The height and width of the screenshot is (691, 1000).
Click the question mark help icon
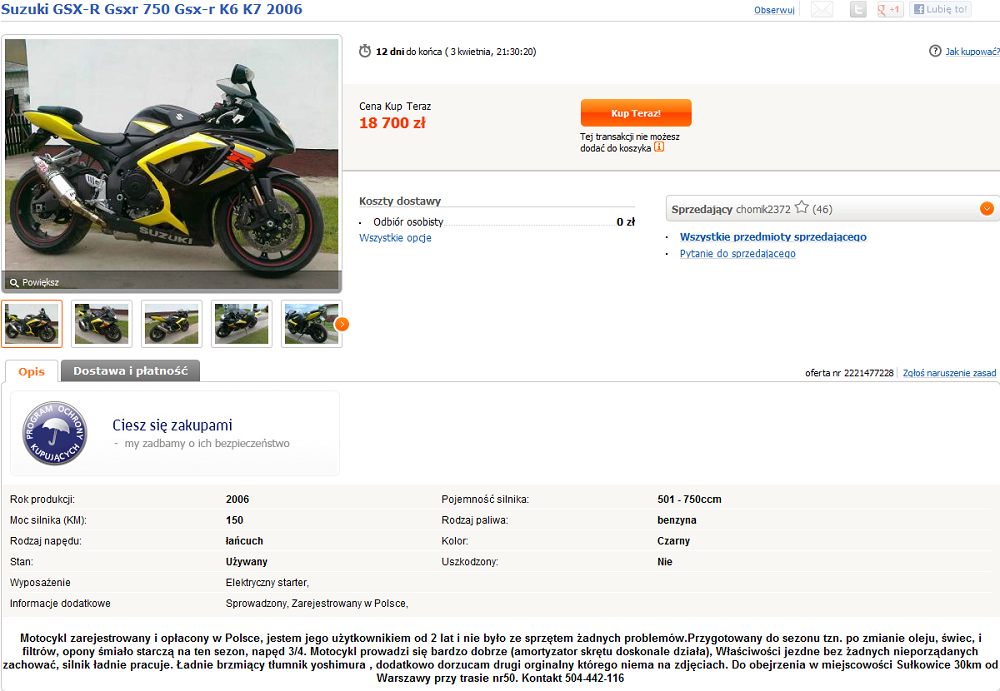click(935, 51)
